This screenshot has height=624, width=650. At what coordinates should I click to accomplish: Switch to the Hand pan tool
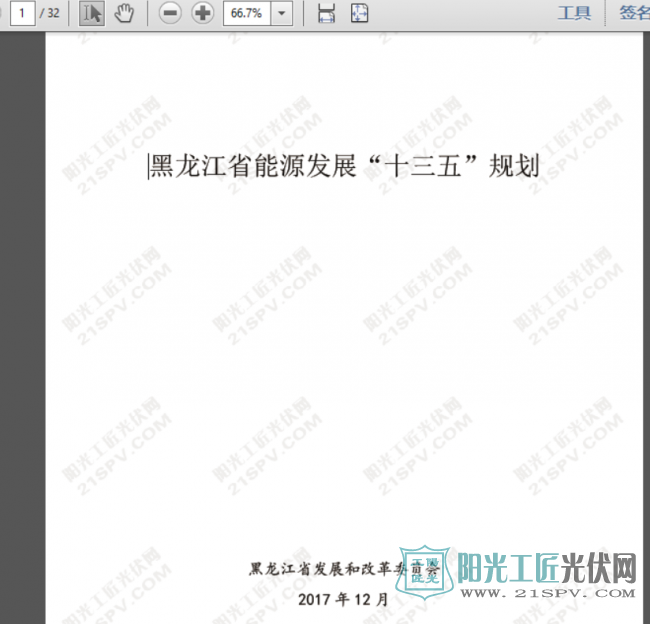tap(123, 13)
